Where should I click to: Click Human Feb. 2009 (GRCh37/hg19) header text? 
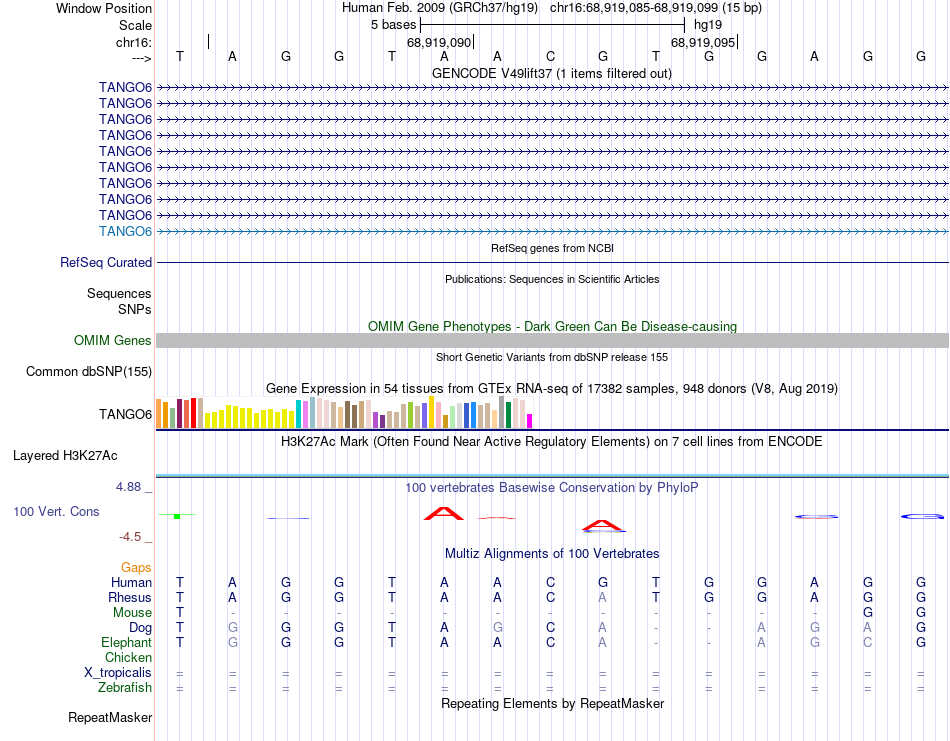coord(440,8)
